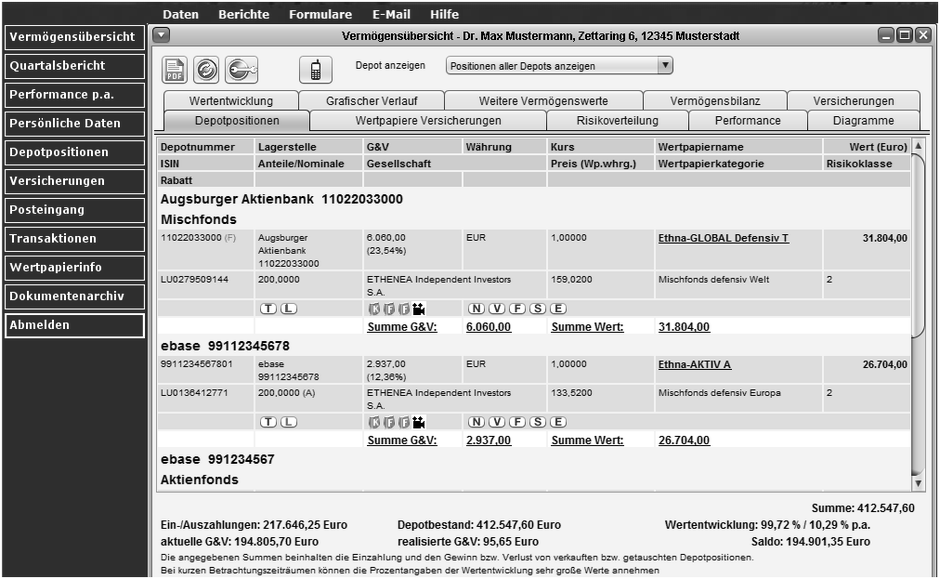Click the S badge in Etna-AKTIV A row
The image size is (940, 579).
pyautogui.click(x=537, y=422)
